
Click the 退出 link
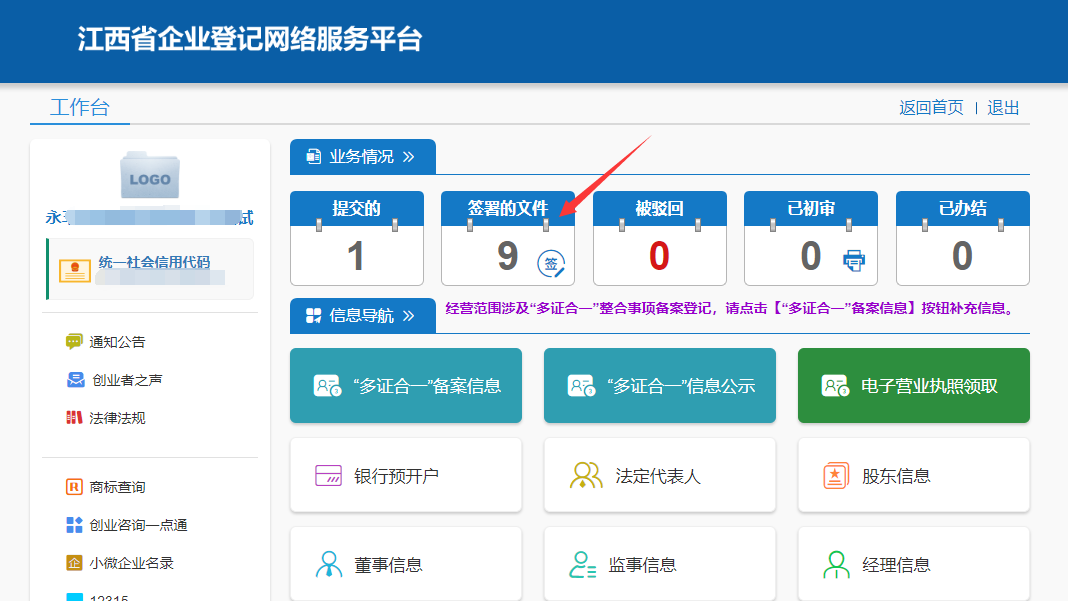[1003, 108]
